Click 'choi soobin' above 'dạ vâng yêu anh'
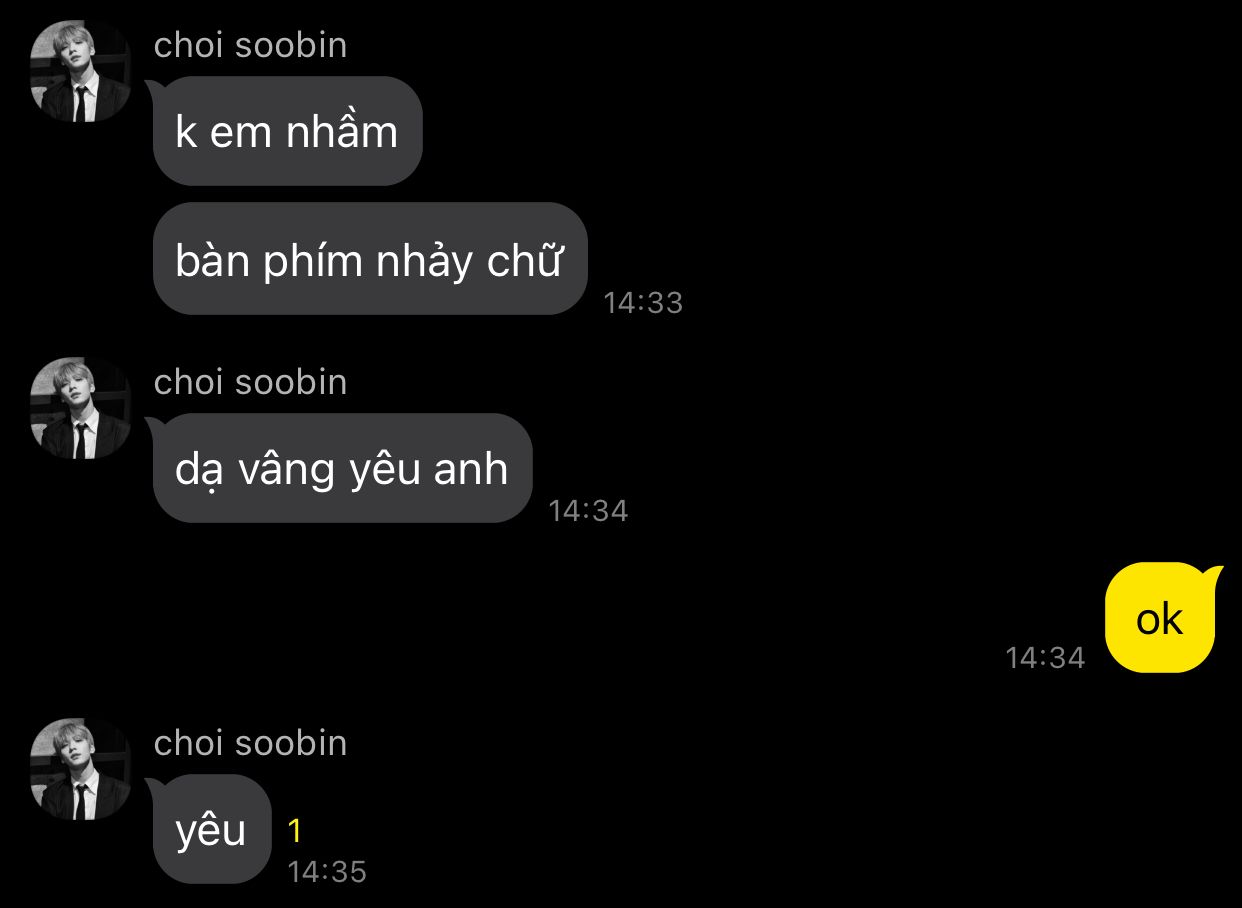This screenshot has width=1242, height=908. [250, 382]
